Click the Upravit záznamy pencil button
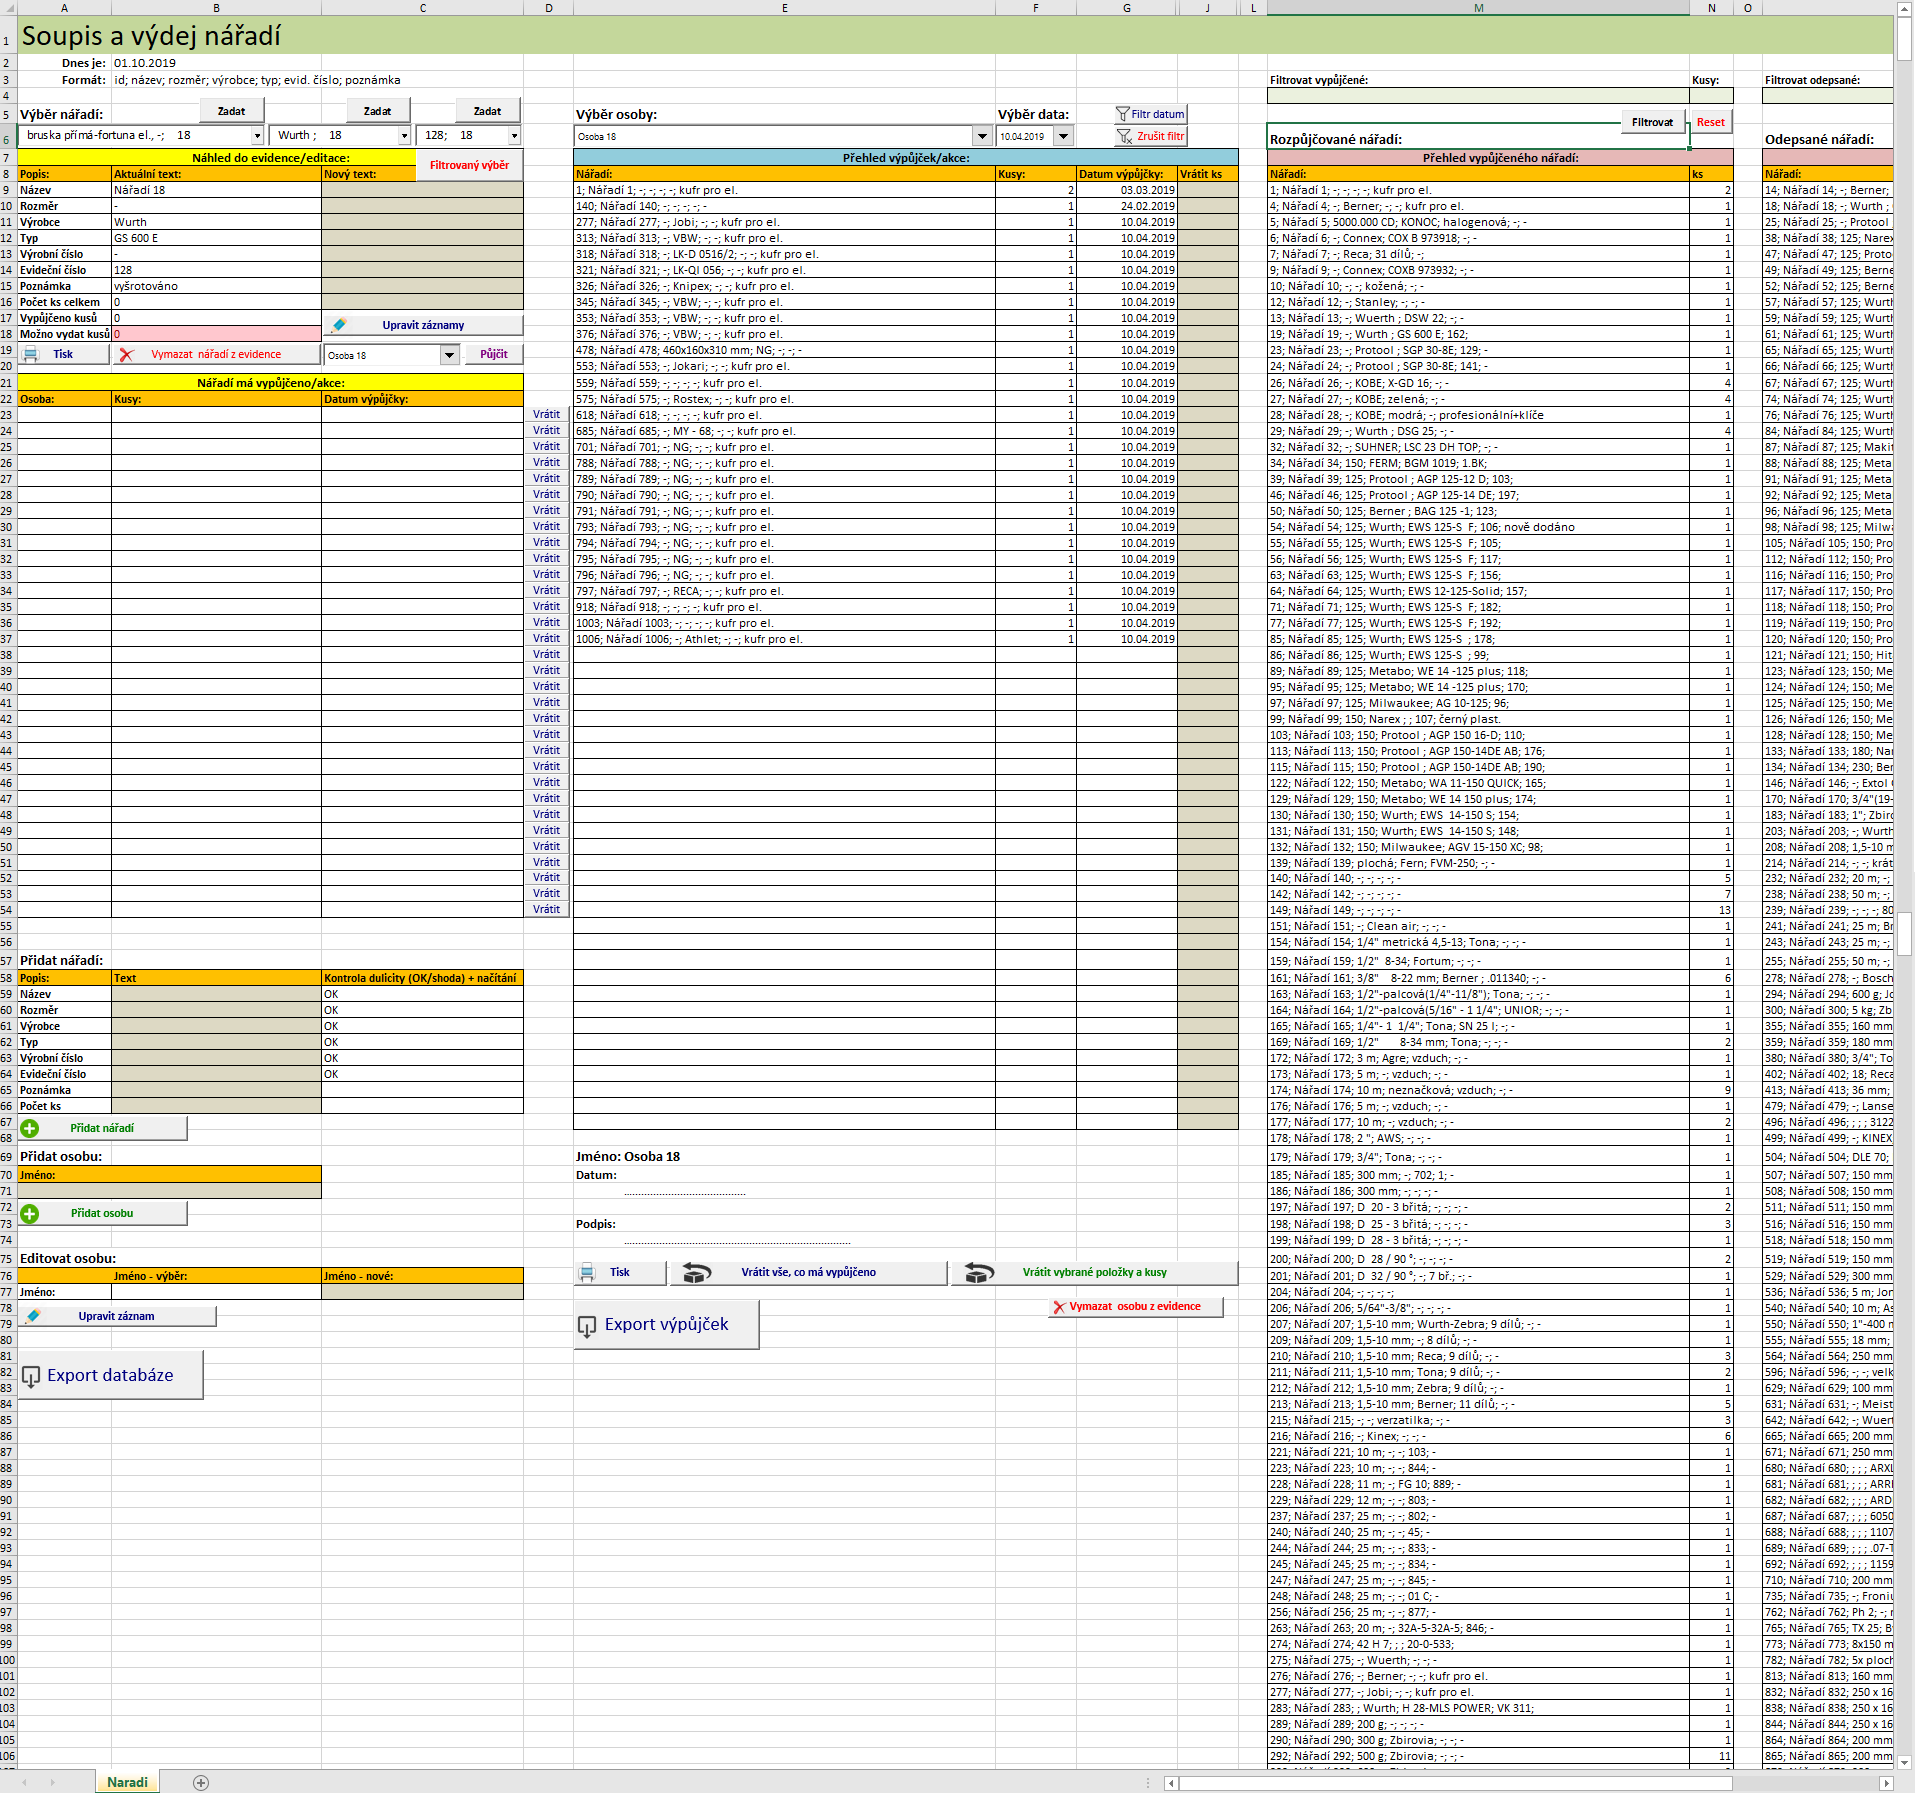 pos(423,325)
